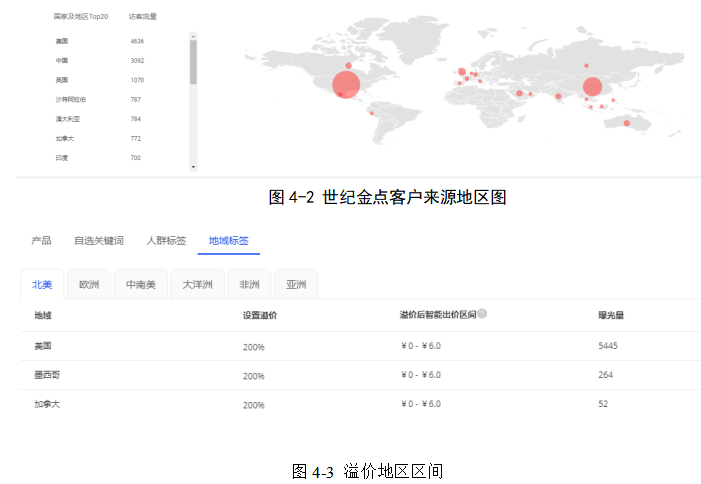Click visitor count 784
This screenshot has height=484, width=701.
pos(135,119)
